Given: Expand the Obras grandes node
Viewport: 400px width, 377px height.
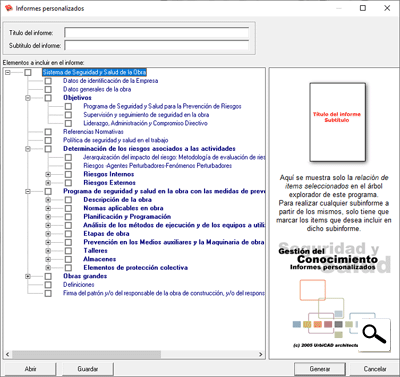Looking at the screenshot, I should [x=28, y=276].
